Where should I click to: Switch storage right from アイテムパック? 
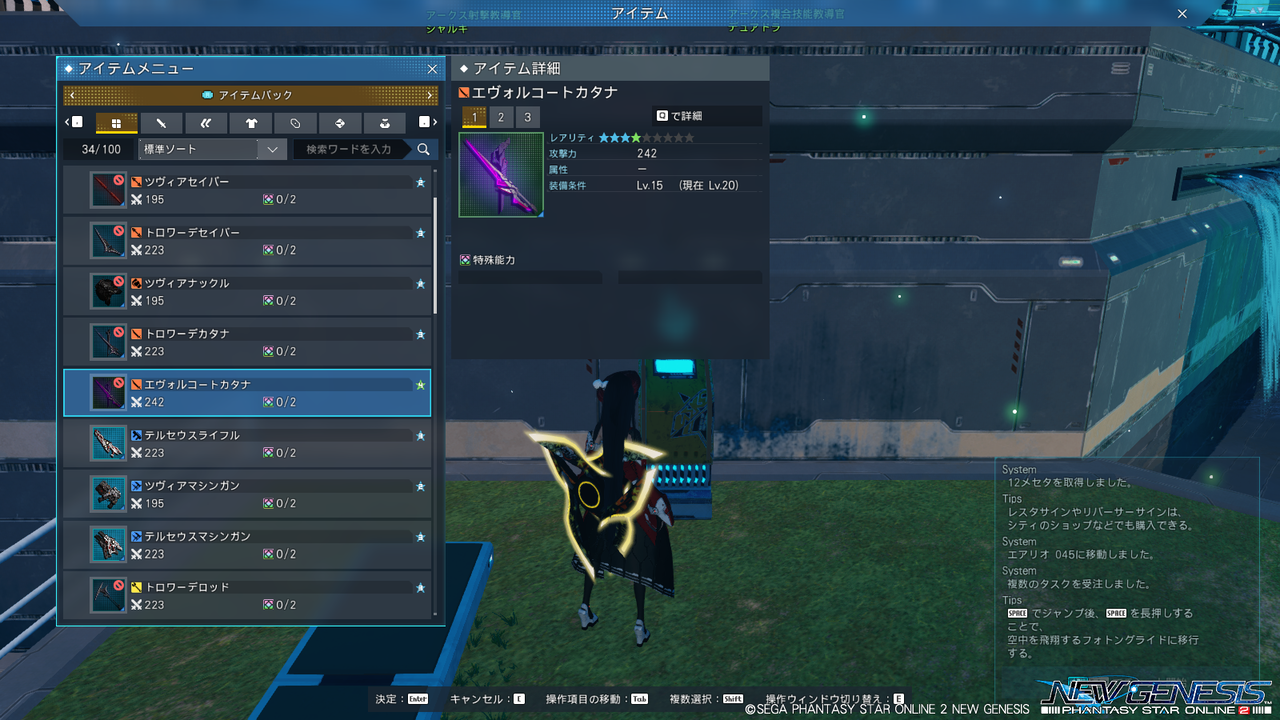431,95
